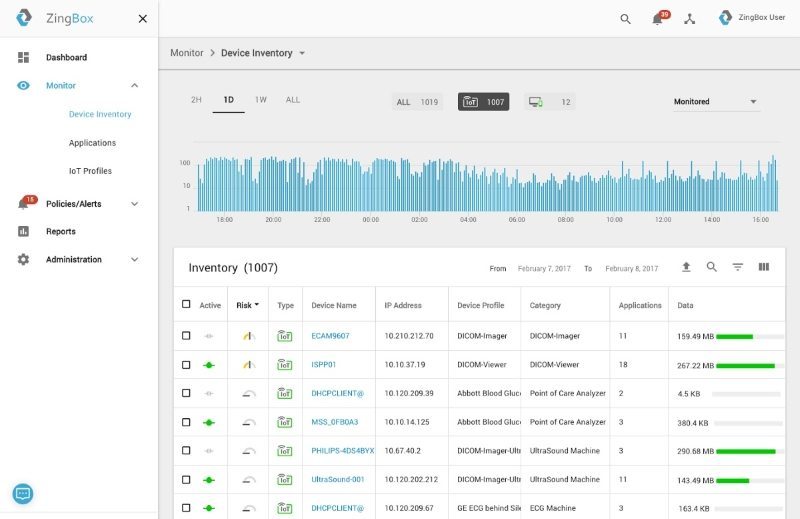
Task: Open the column chooser icon
Action: pyautogui.click(x=764, y=267)
